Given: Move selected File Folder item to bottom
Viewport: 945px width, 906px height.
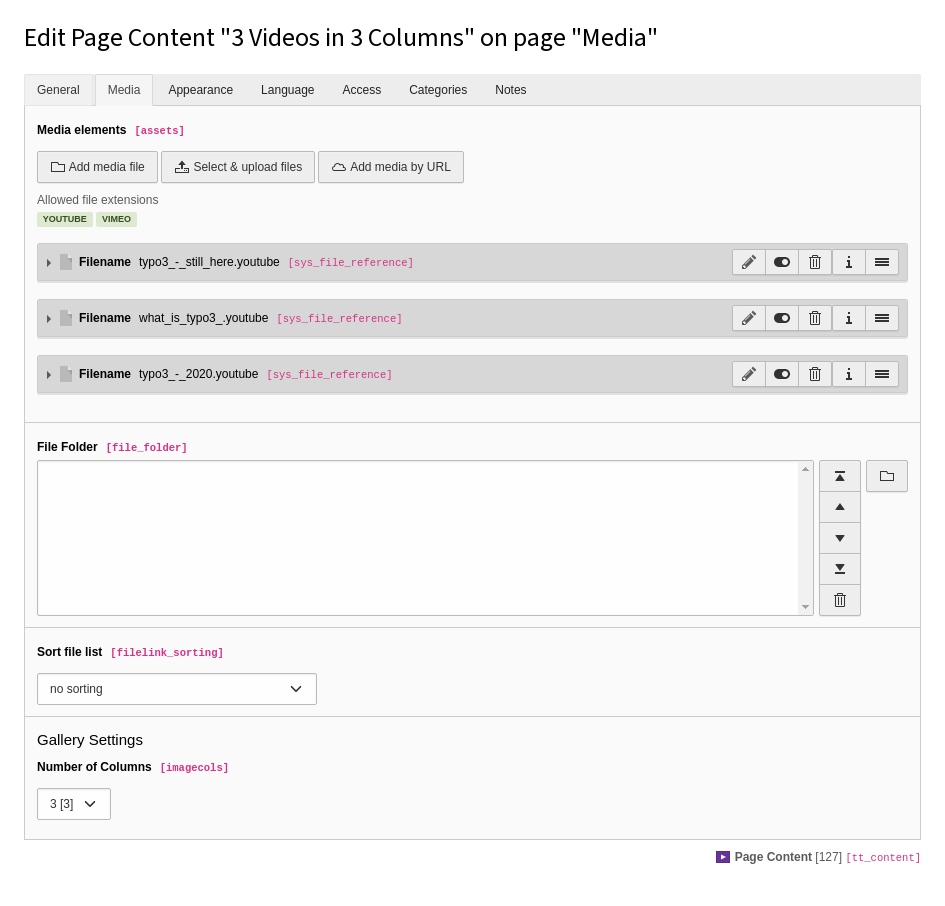Looking at the screenshot, I should click(840, 568).
